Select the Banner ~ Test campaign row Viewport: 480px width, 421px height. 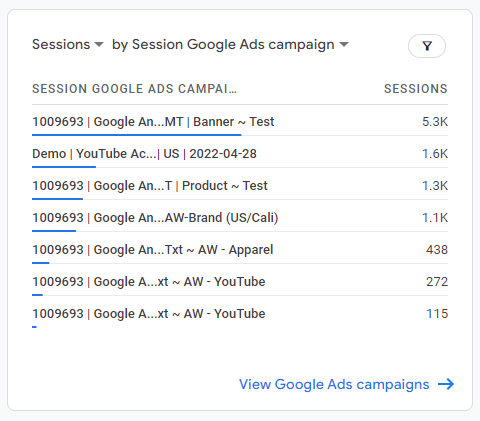tap(240, 122)
